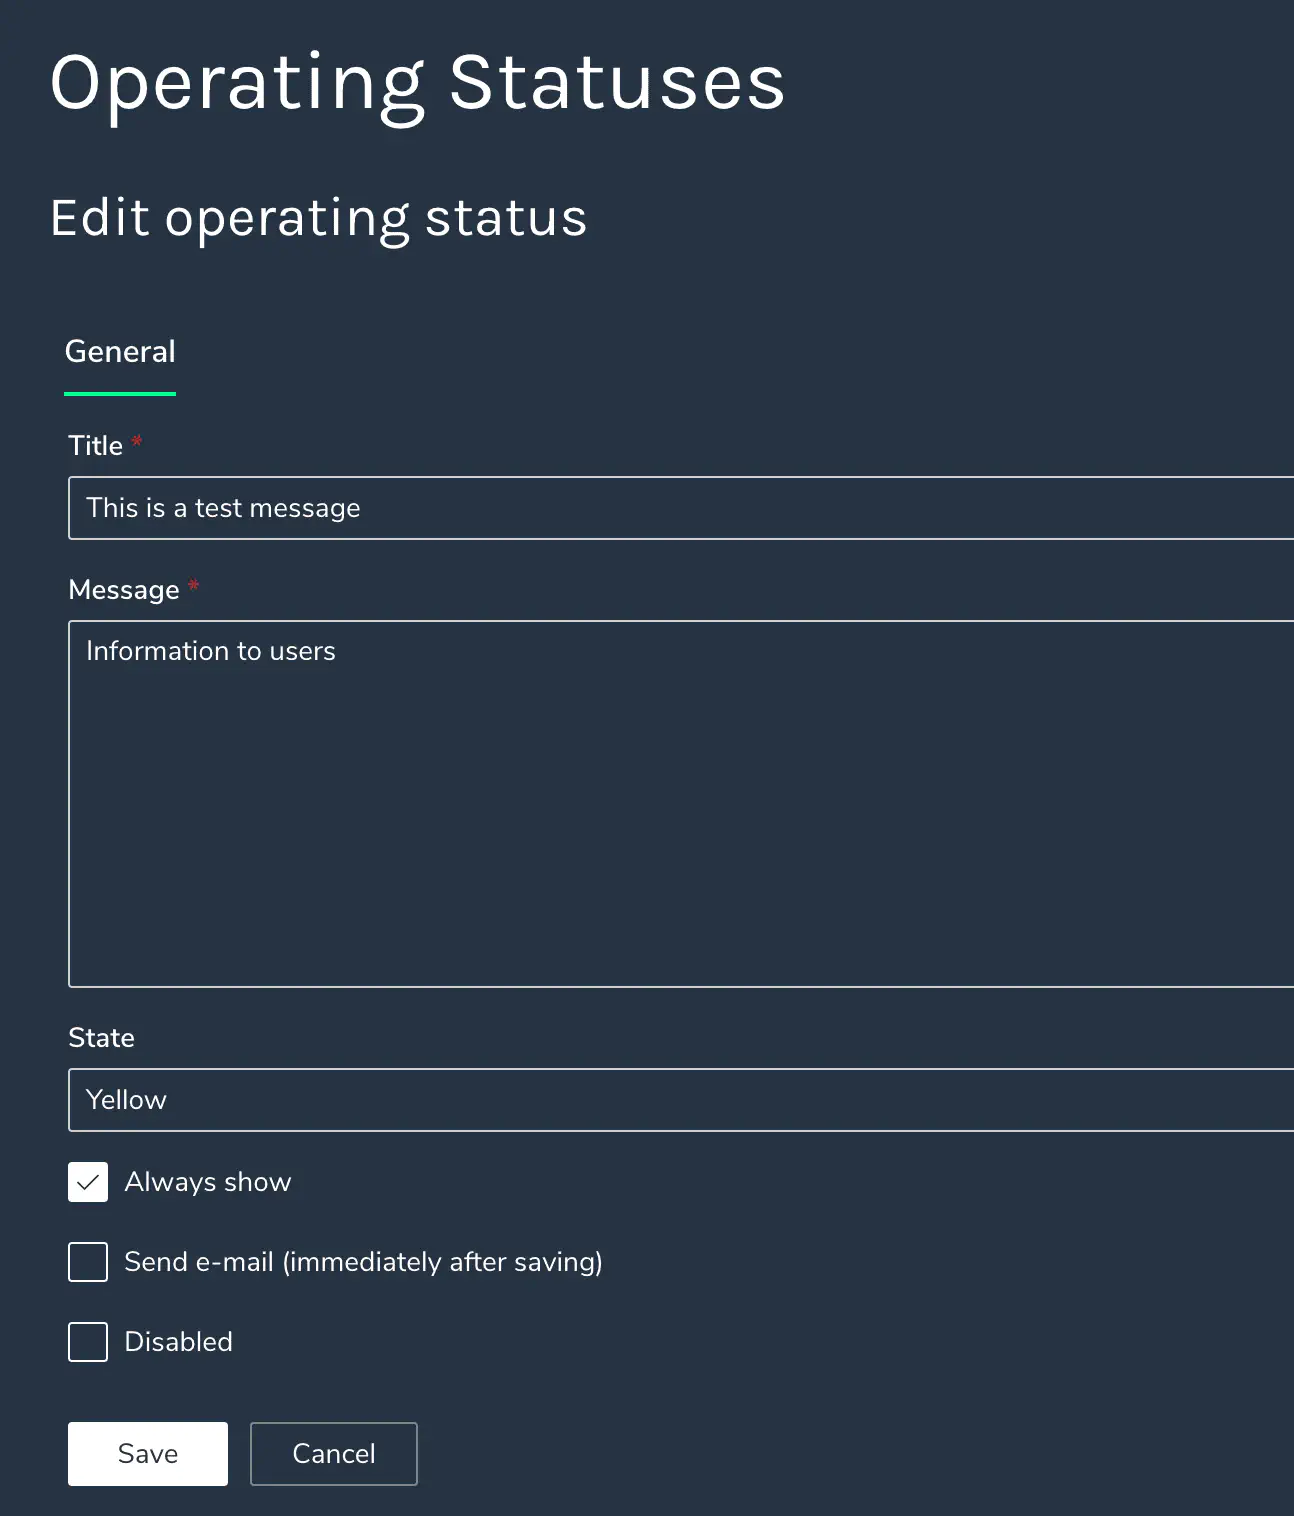The image size is (1294, 1516).
Task: Click the "Disabled" label text
Action: tap(178, 1342)
